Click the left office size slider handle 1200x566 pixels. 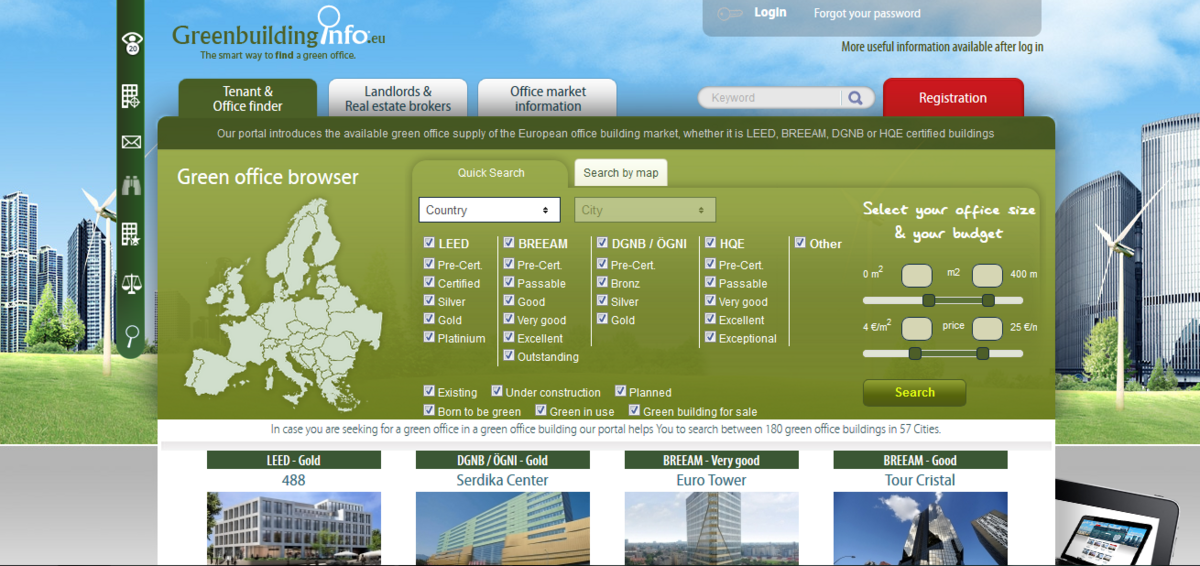point(928,300)
